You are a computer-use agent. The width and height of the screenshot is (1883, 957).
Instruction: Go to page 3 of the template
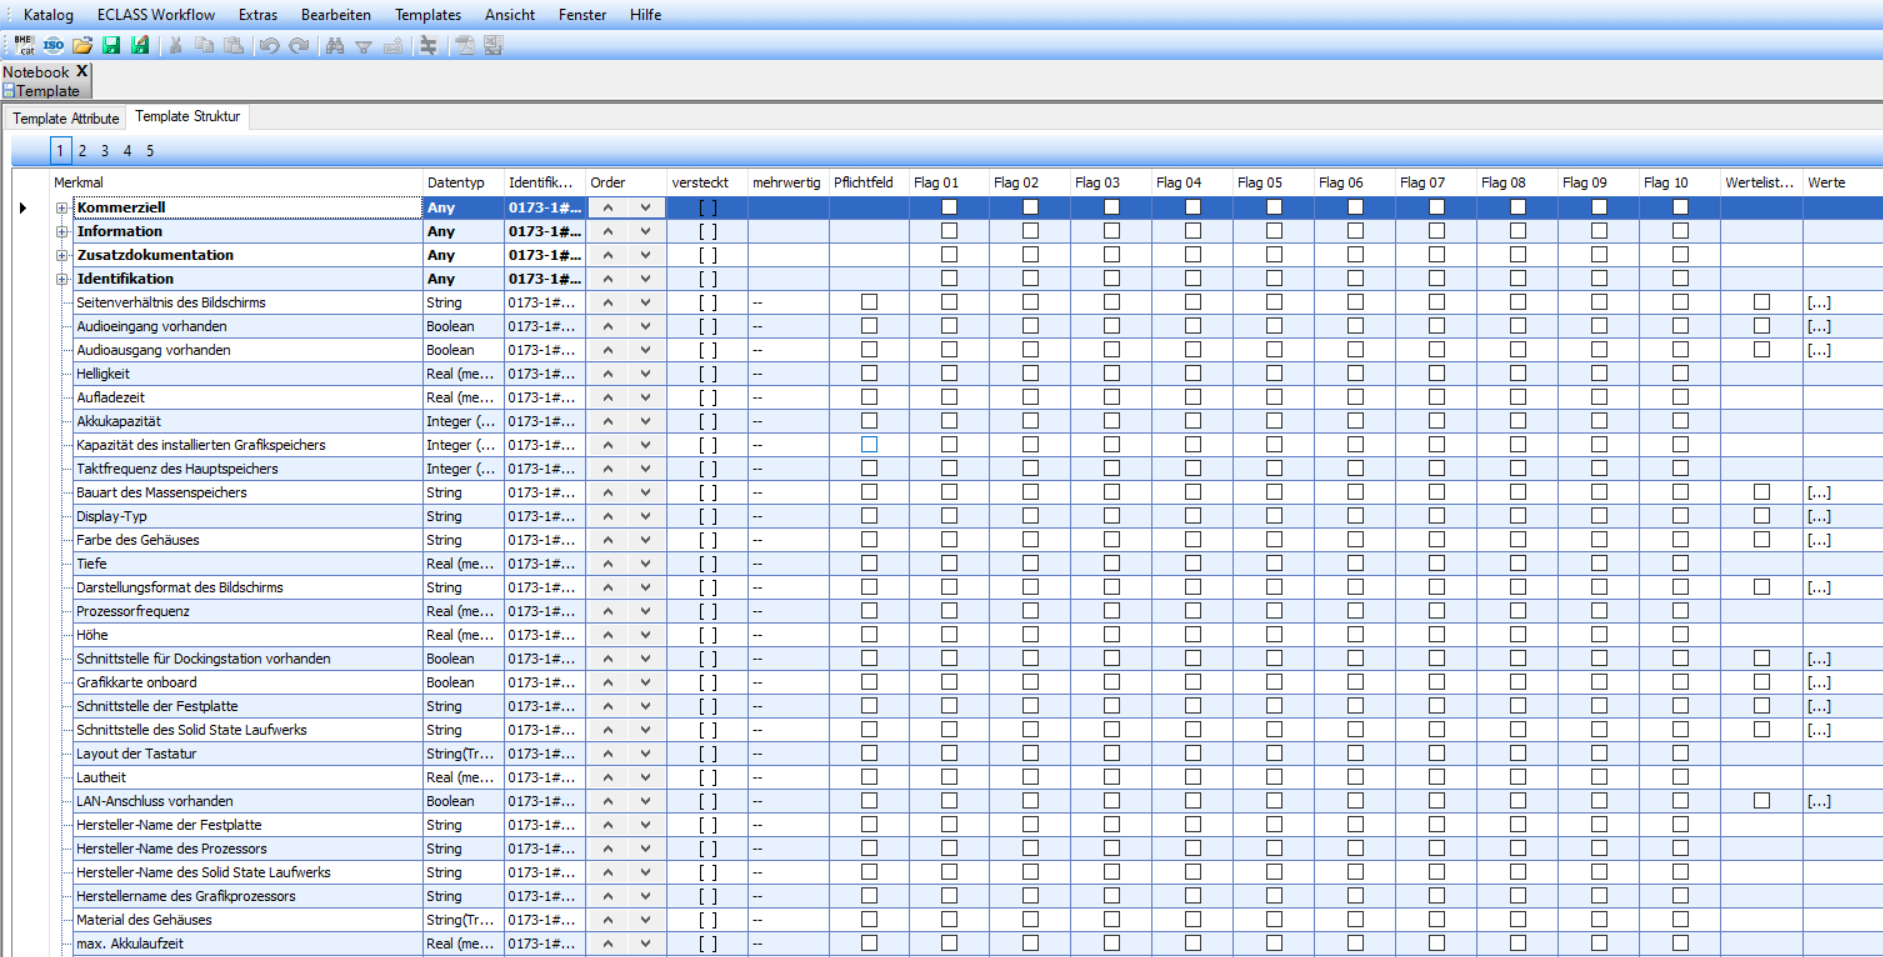coord(104,151)
